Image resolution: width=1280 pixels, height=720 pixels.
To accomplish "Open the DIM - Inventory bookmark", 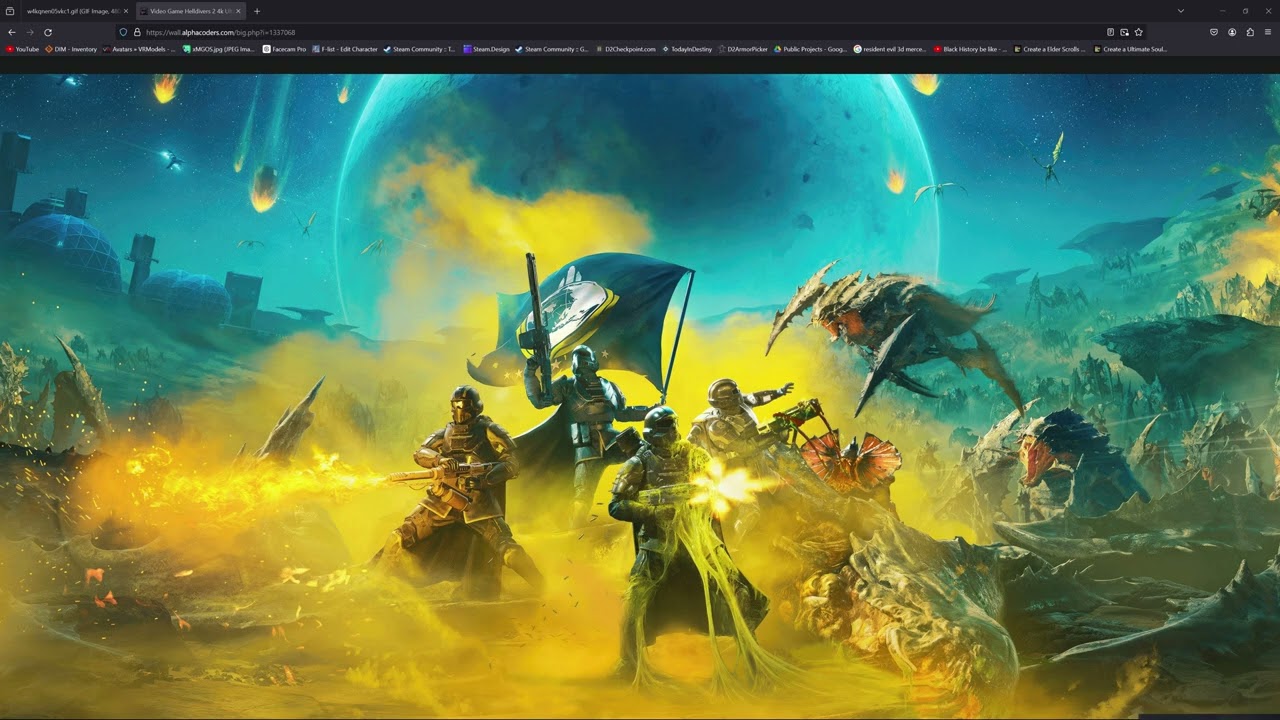I will (x=71, y=49).
